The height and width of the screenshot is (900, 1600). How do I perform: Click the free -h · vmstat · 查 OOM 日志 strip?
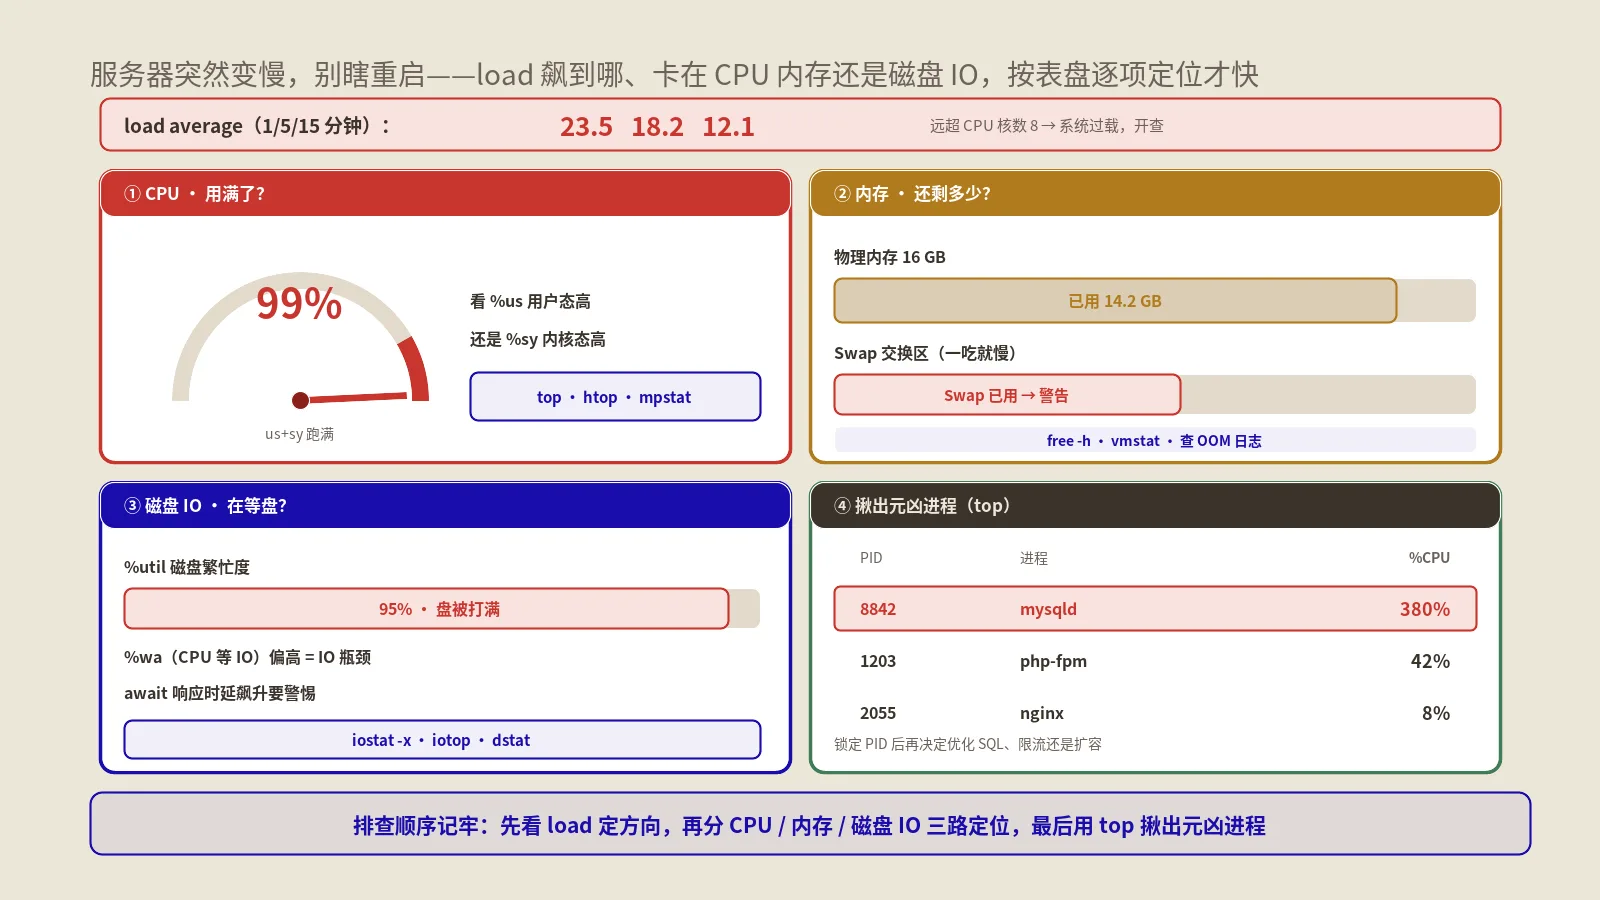pyautogui.click(x=1155, y=440)
